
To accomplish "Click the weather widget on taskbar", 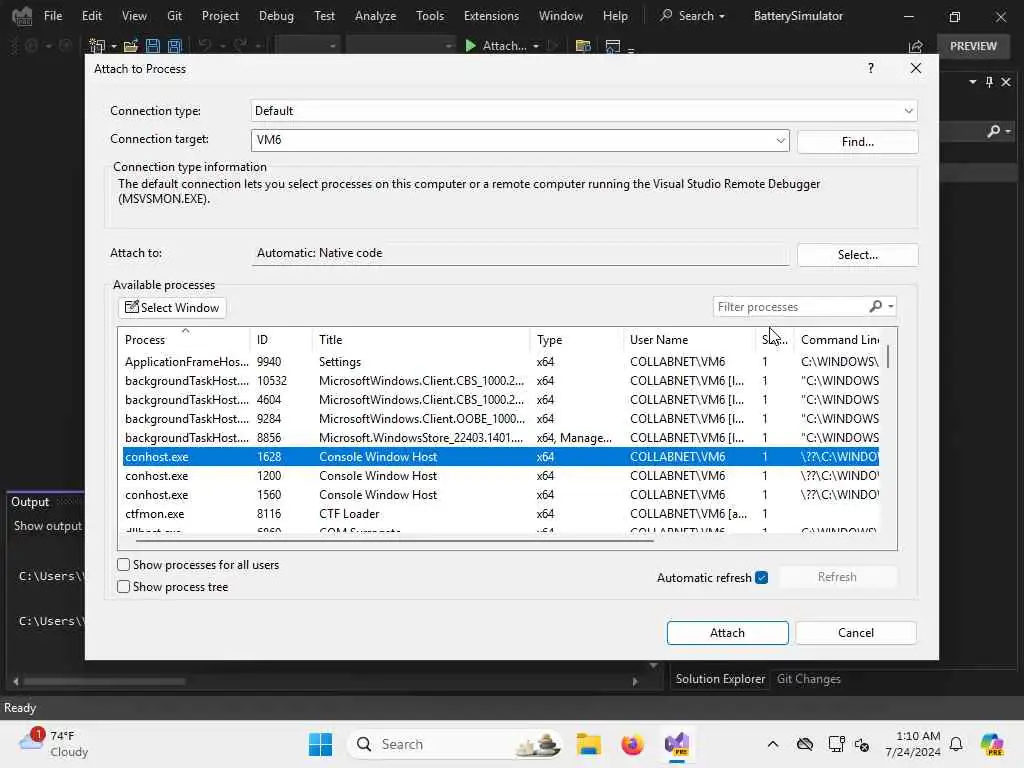I will [x=54, y=744].
